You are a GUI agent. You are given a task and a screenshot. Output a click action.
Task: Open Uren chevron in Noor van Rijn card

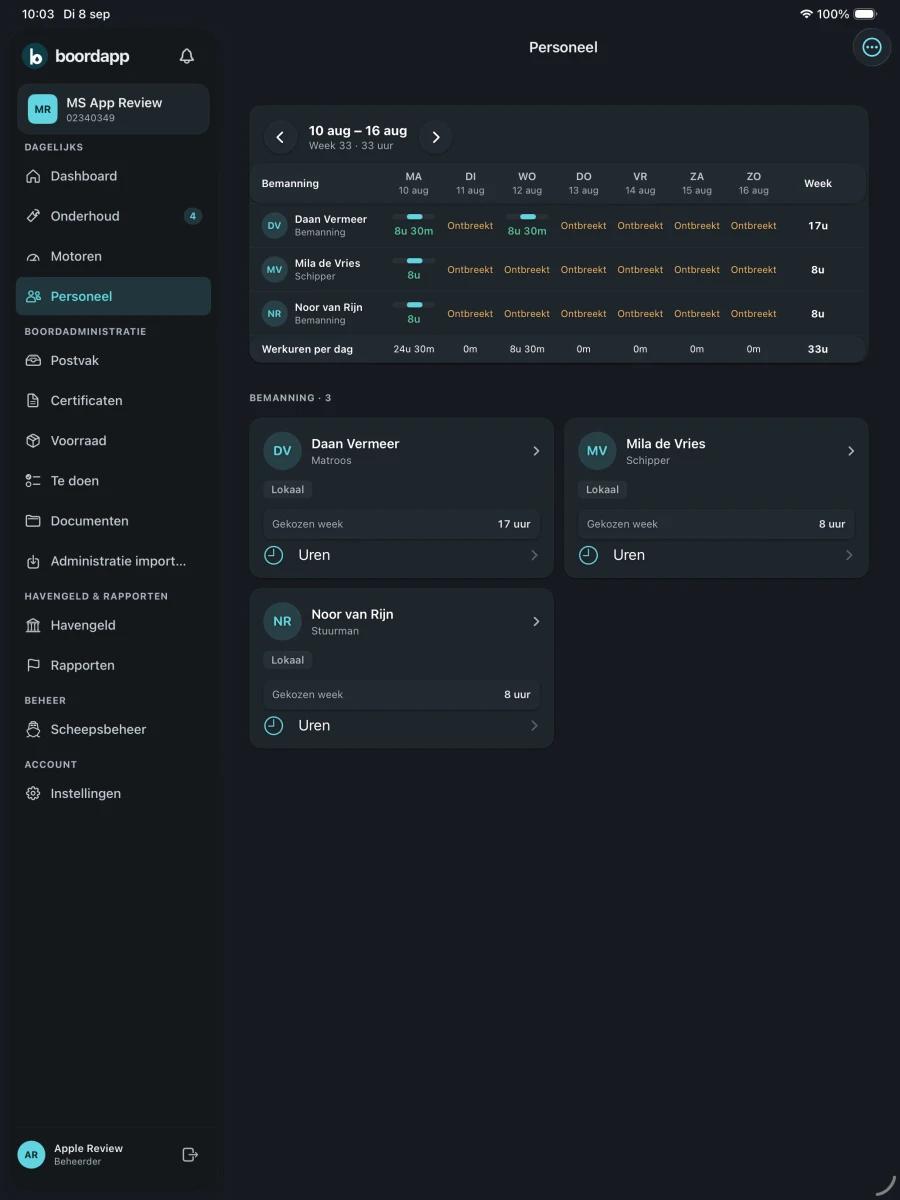click(x=534, y=726)
